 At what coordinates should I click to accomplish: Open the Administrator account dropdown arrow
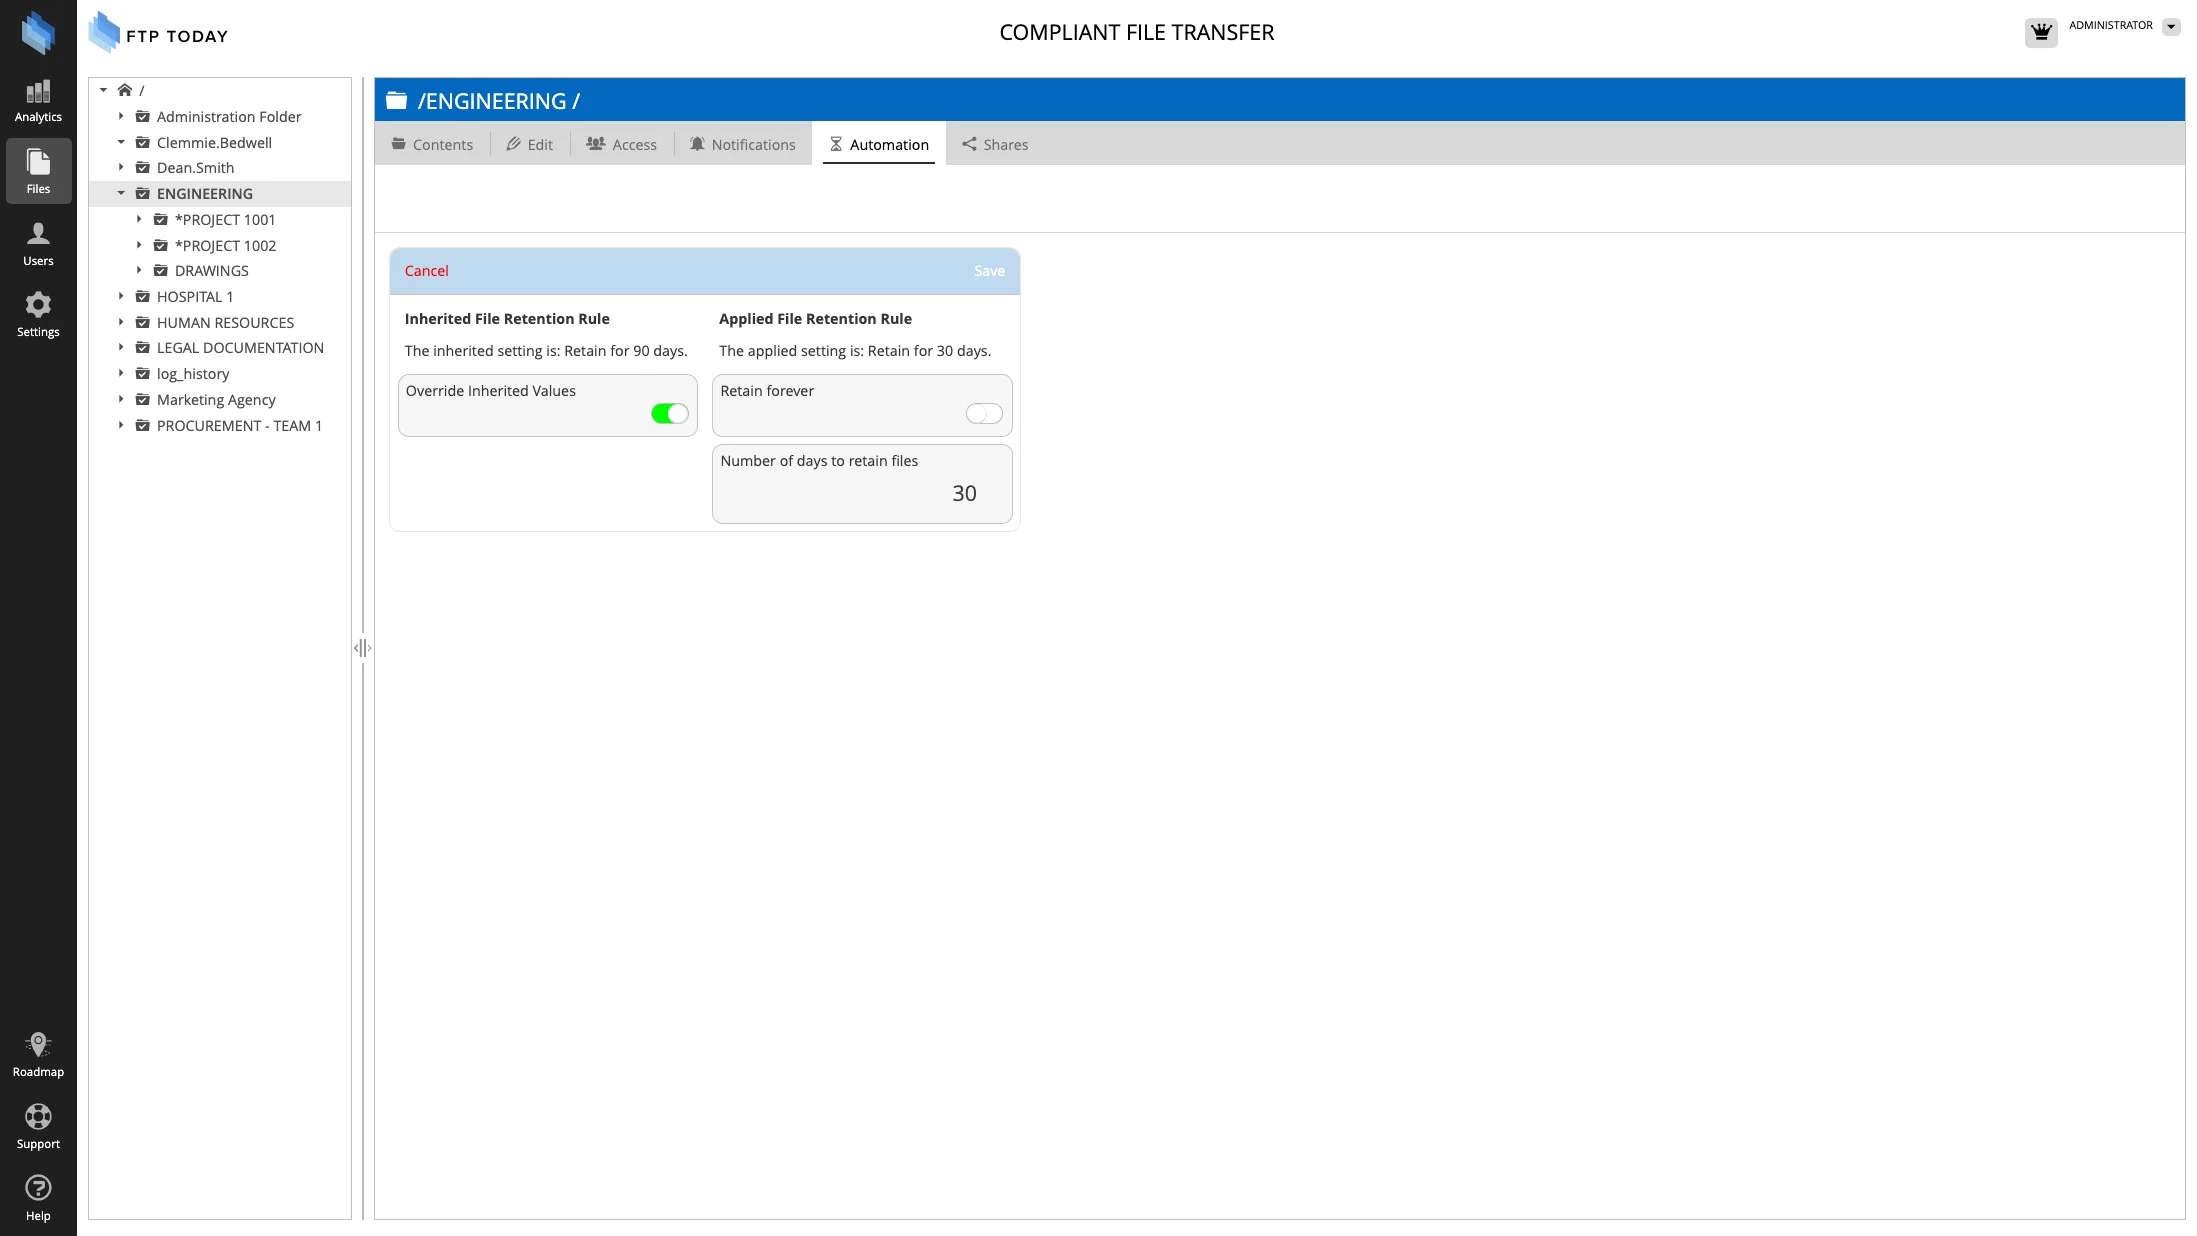click(2170, 27)
